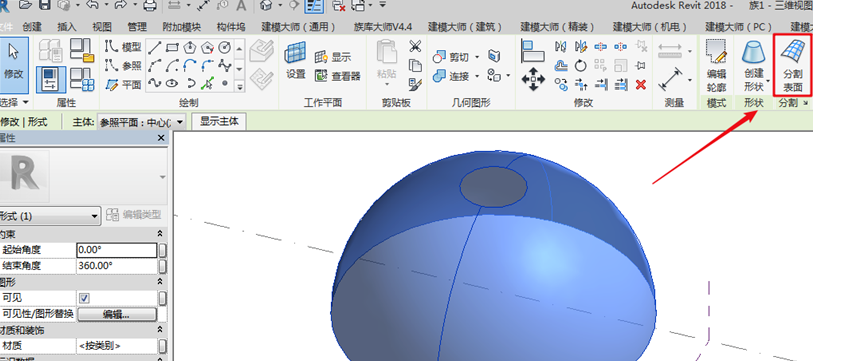Open the Host reference plane dropdown
Image resolution: width=848 pixels, height=361 pixels.
[180, 122]
